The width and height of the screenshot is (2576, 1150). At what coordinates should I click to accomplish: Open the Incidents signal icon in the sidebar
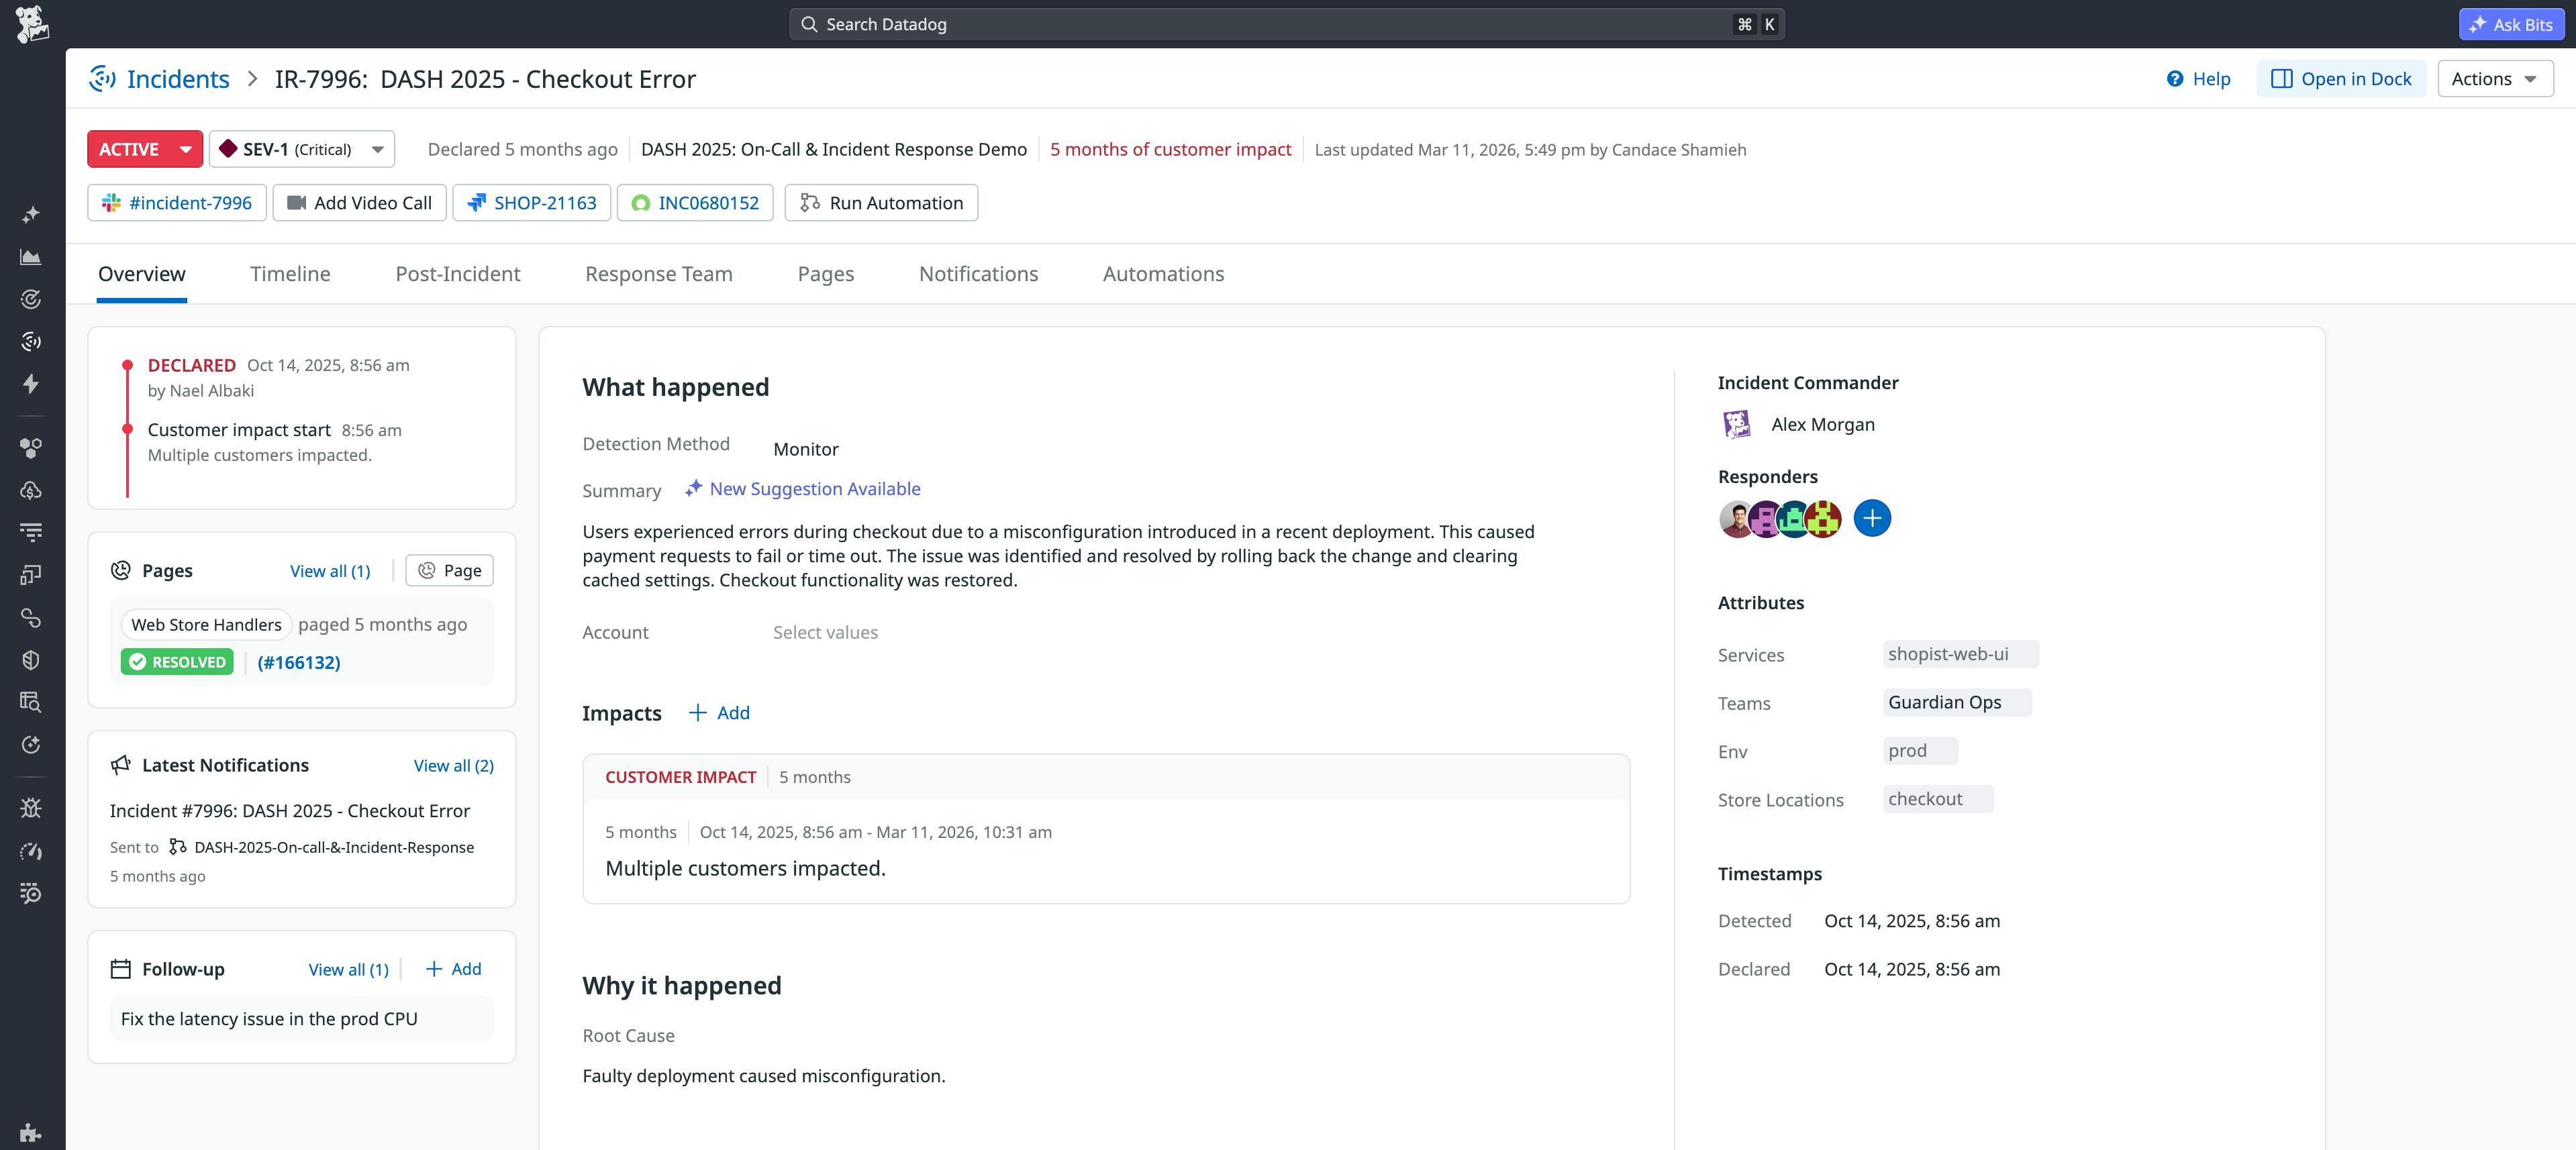(x=31, y=341)
